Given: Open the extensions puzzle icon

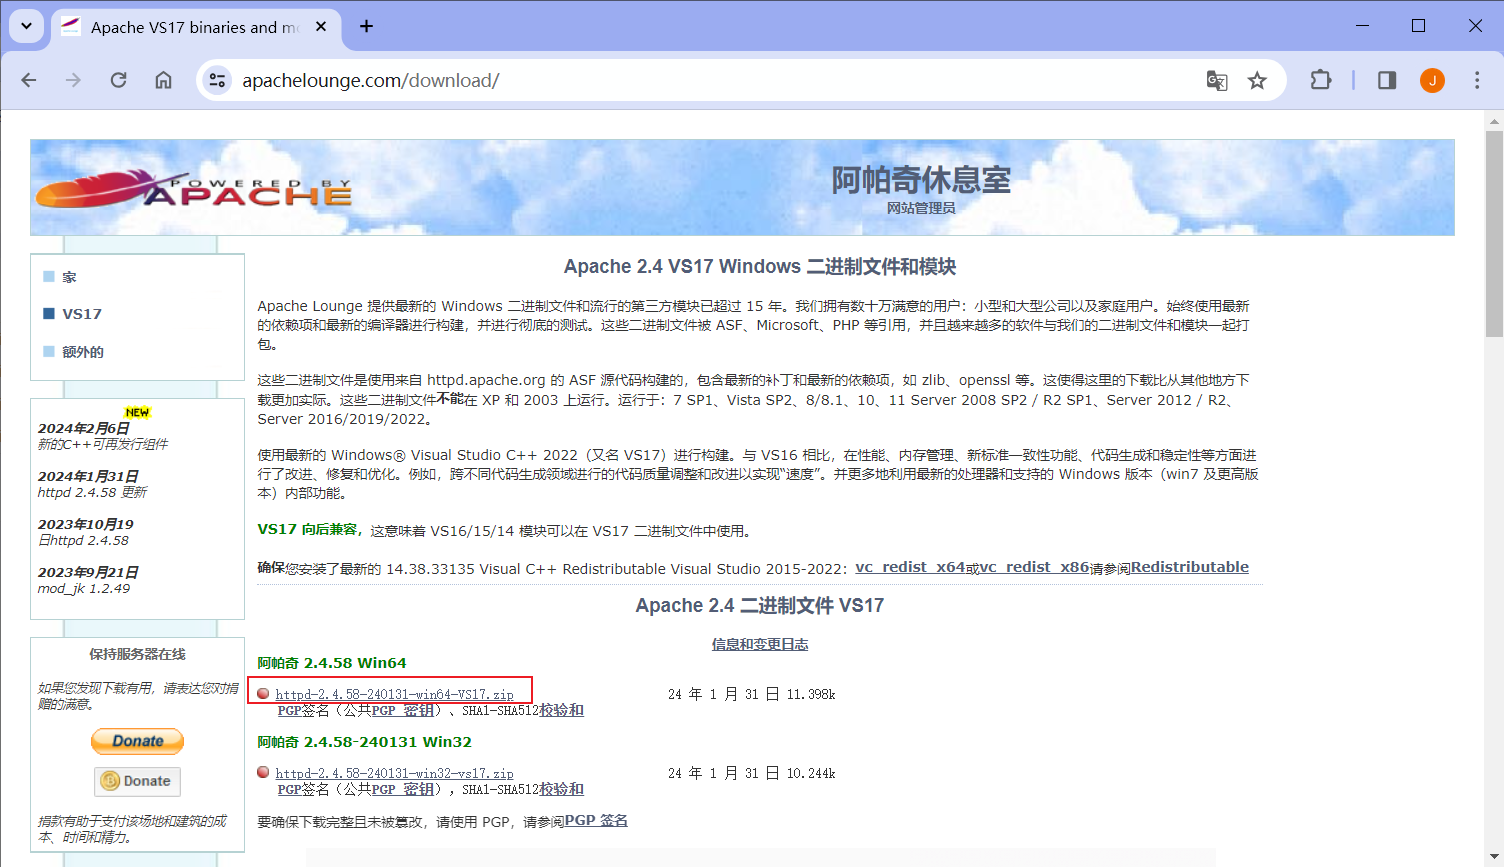Looking at the screenshot, I should [1321, 80].
